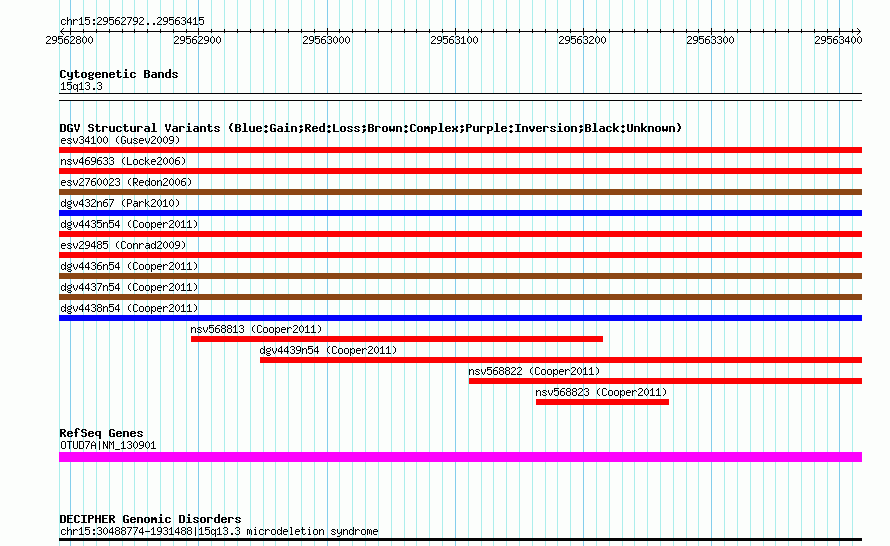The width and height of the screenshot is (890, 546).
Task: Click the RefSeq Genes track title
Action: 101,433
